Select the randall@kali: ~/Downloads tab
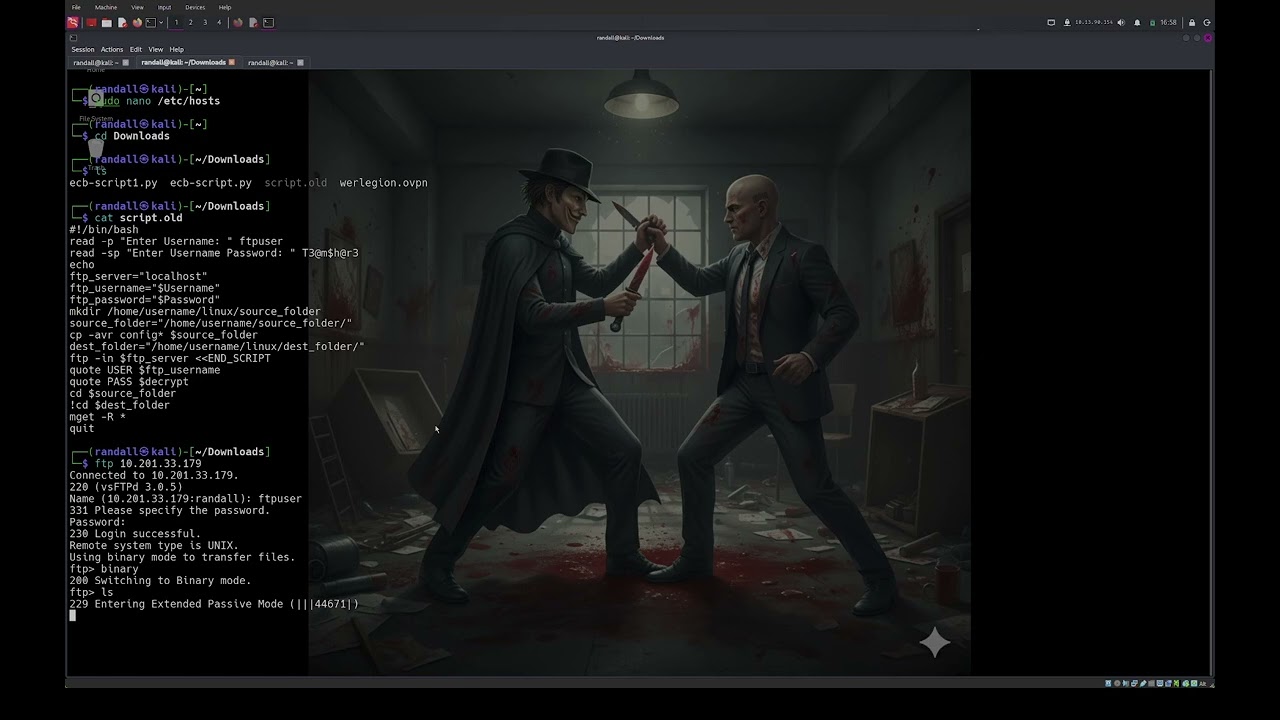 coord(183,62)
